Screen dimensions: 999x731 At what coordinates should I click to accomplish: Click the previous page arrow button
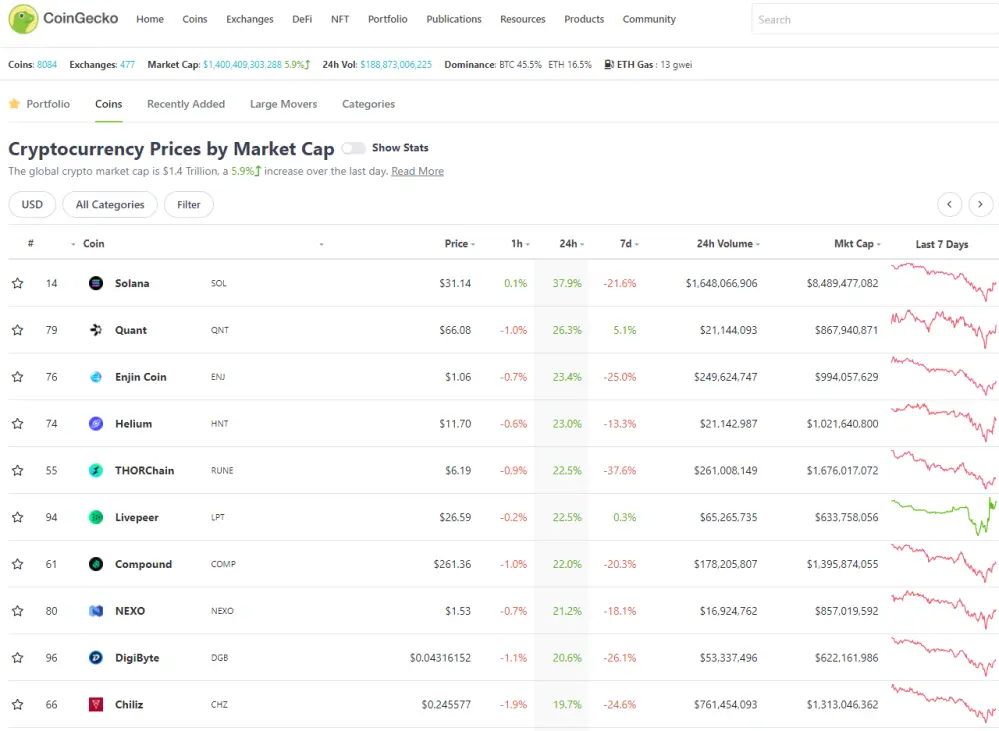pos(949,205)
